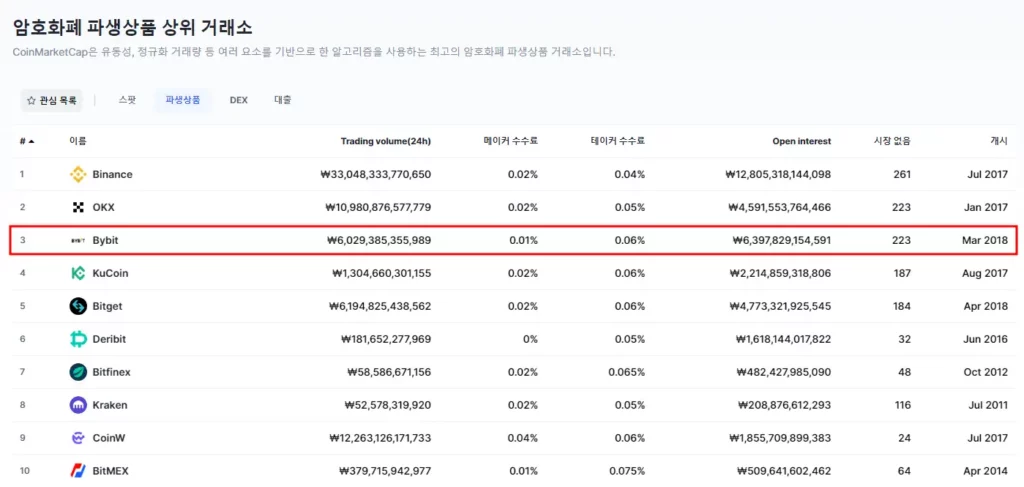This screenshot has width=1024, height=487.
Task: Click Bitfinex launch date Oct 2012
Action: [986, 372]
